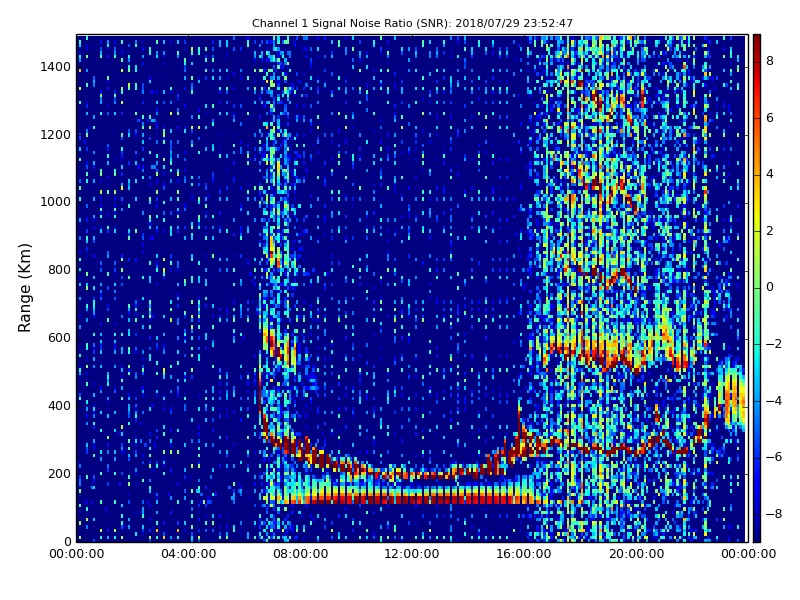The image size is (800, 600).
Task: Click the 1400 range tick label
Action: (55, 67)
